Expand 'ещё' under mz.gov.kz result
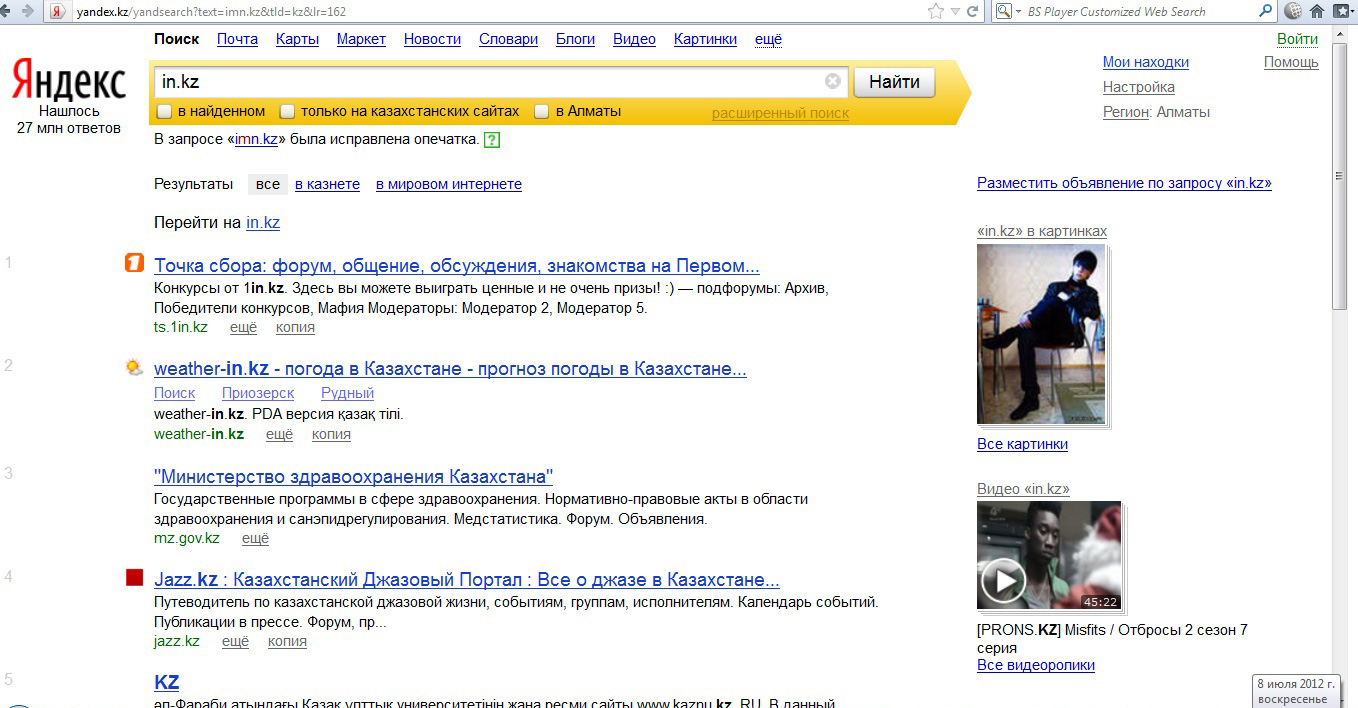 [x=255, y=538]
